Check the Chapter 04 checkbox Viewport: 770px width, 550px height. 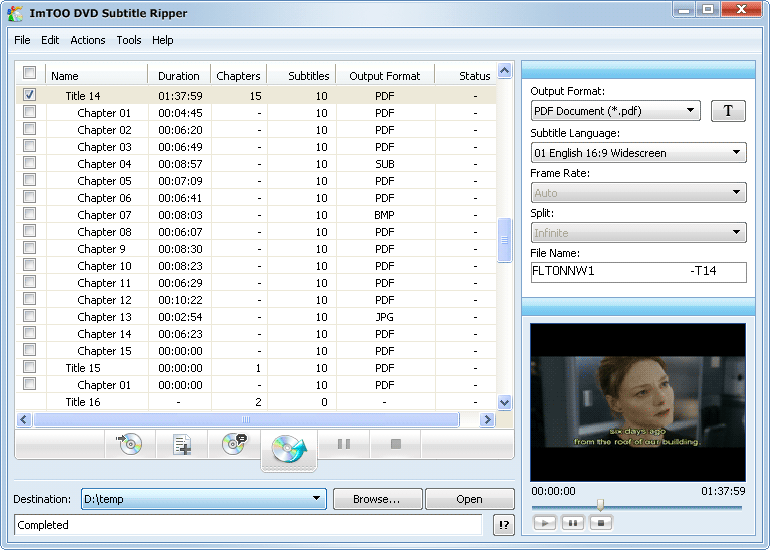(x=29, y=163)
